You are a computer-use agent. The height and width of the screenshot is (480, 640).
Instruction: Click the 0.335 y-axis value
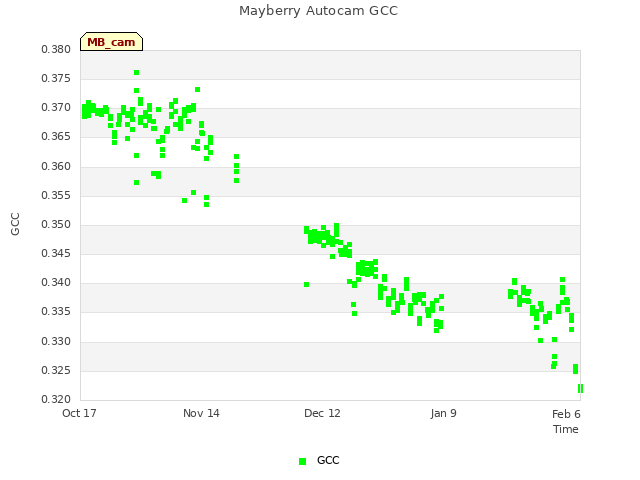(x=56, y=311)
